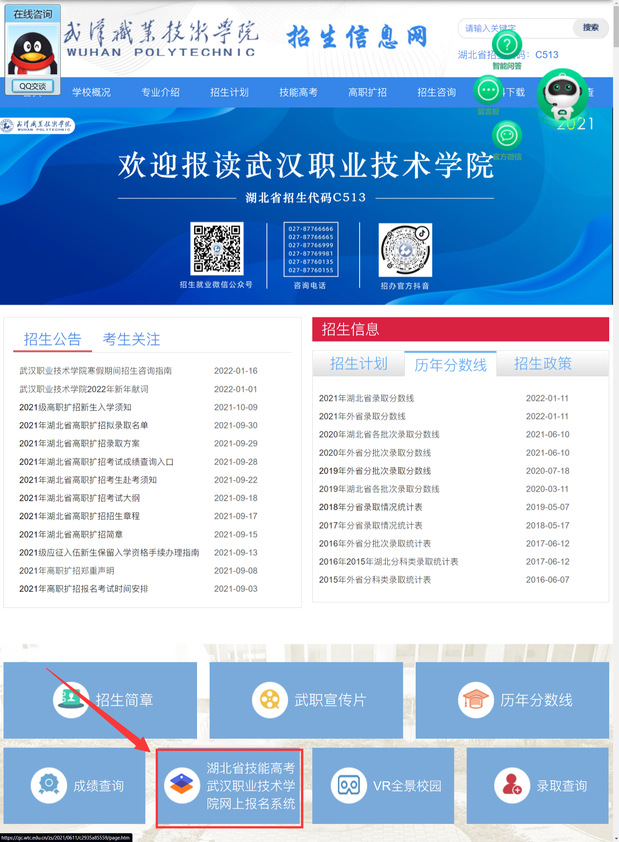Switch to the 历年分数线 info tab
This screenshot has height=842, width=619.
450,365
